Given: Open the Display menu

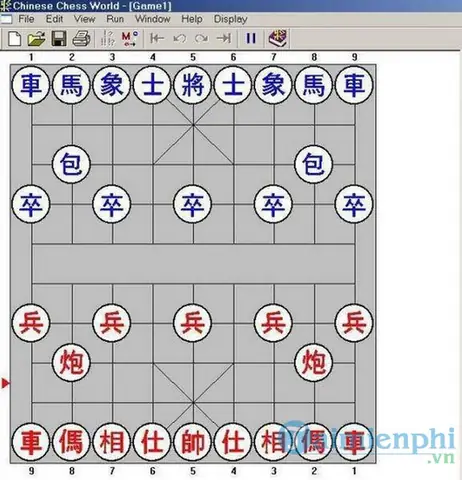Looking at the screenshot, I should pyautogui.click(x=230, y=19).
